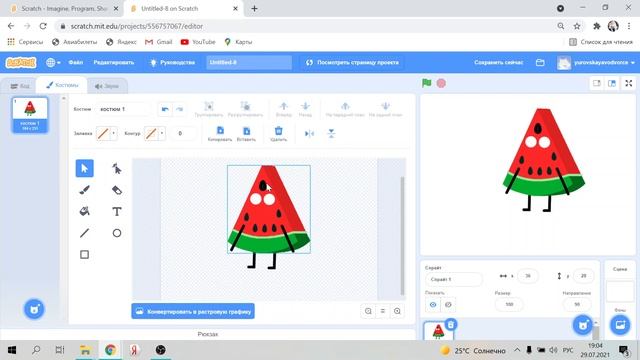The width and height of the screenshot is (640, 360).
Task: Click the Outline color swatch
Action: [151, 133]
